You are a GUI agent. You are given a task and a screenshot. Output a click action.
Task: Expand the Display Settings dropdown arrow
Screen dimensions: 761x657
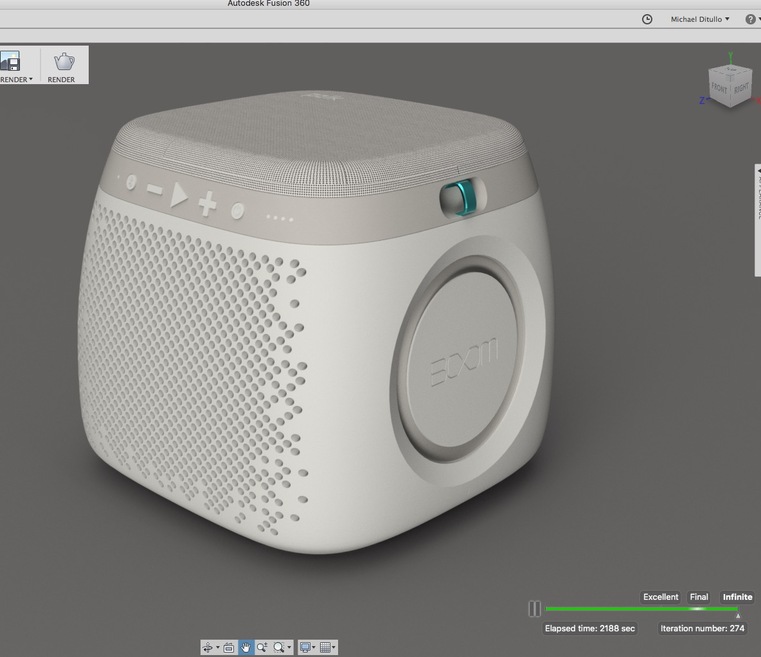click(314, 647)
